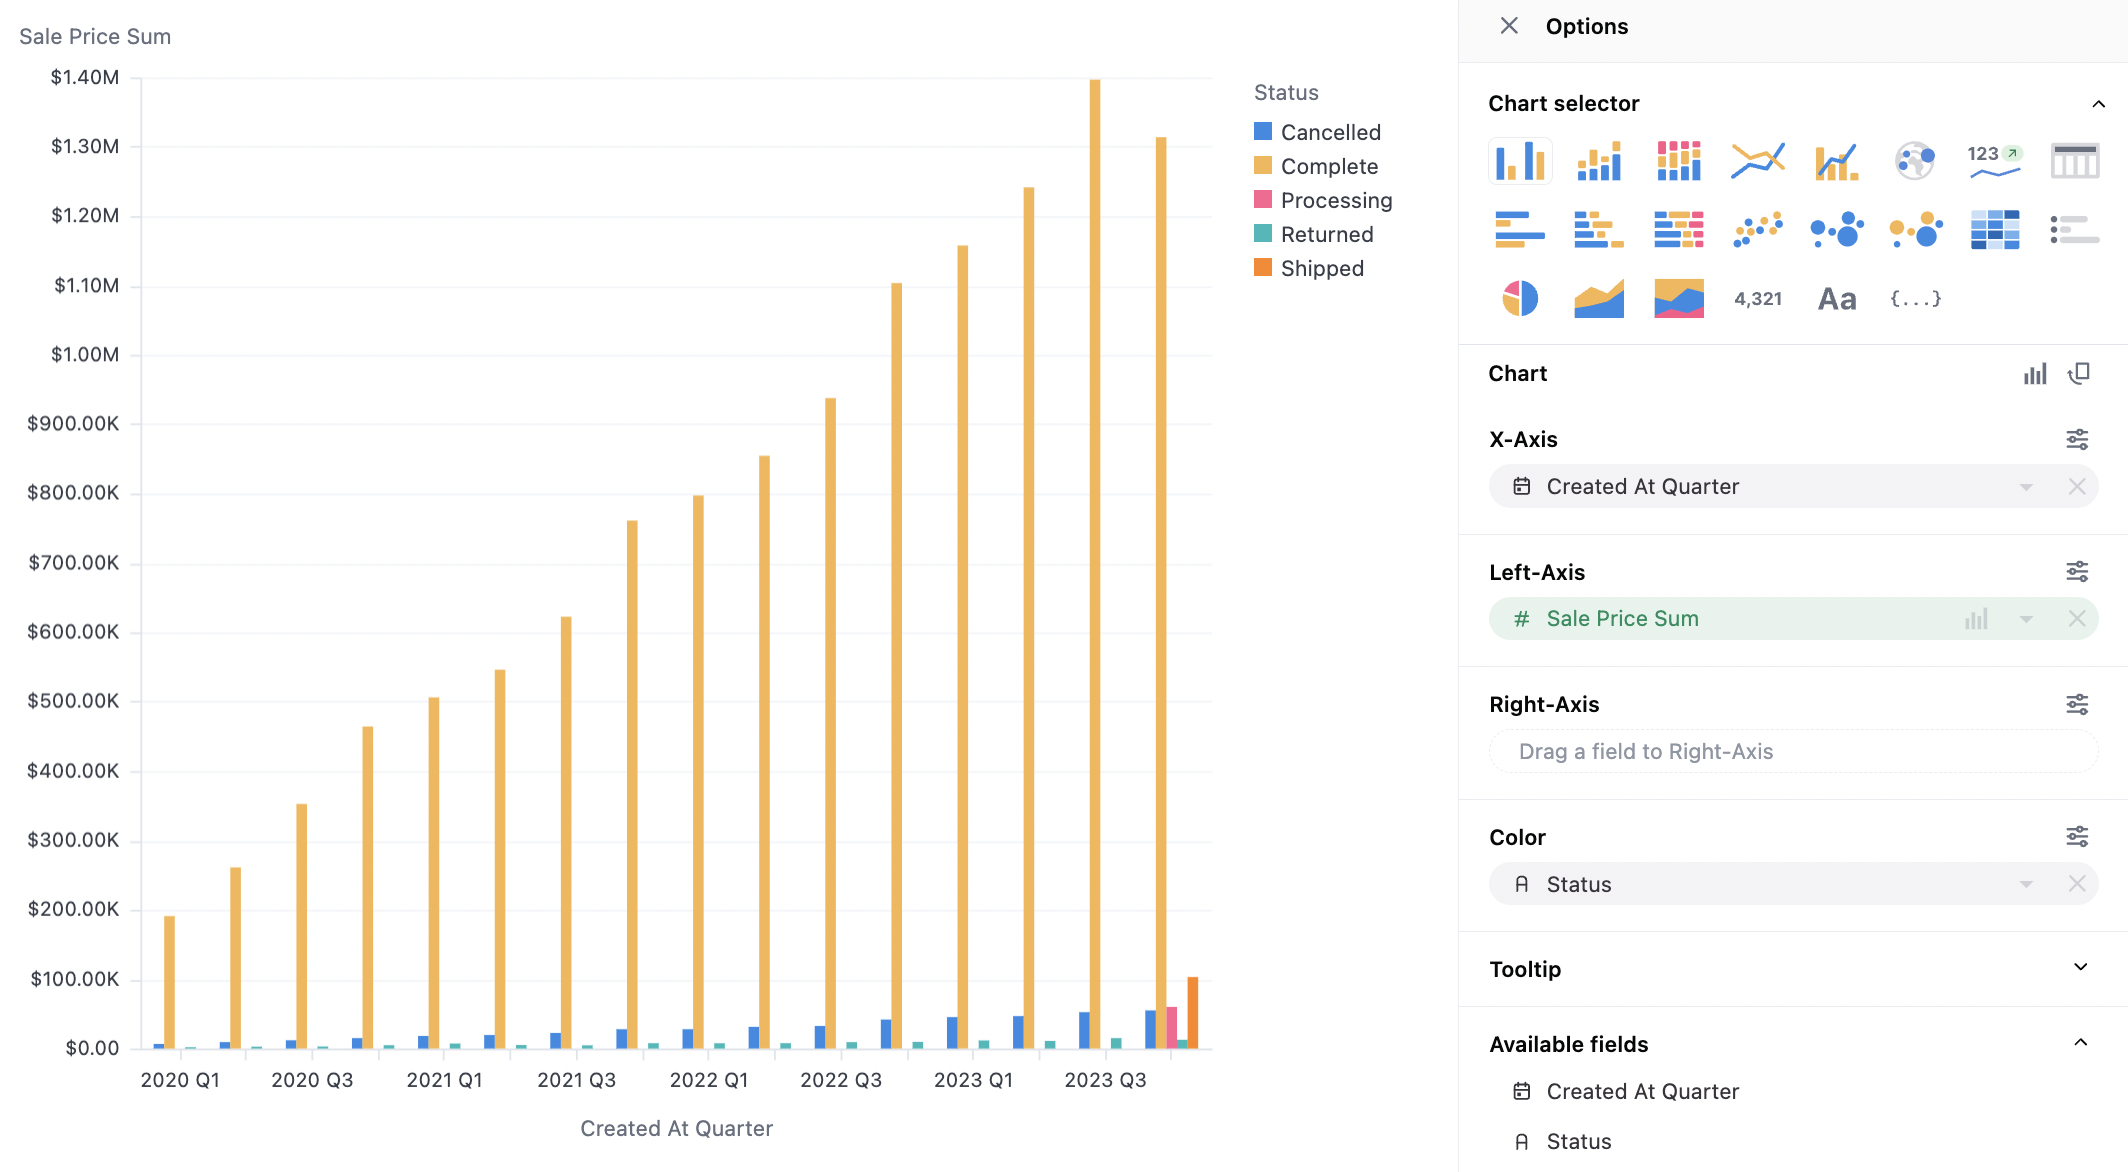Image resolution: width=2128 pixels, height=1172 pixels.
Task: Collapse the Chart selector section
Action: pos(2098,104)
